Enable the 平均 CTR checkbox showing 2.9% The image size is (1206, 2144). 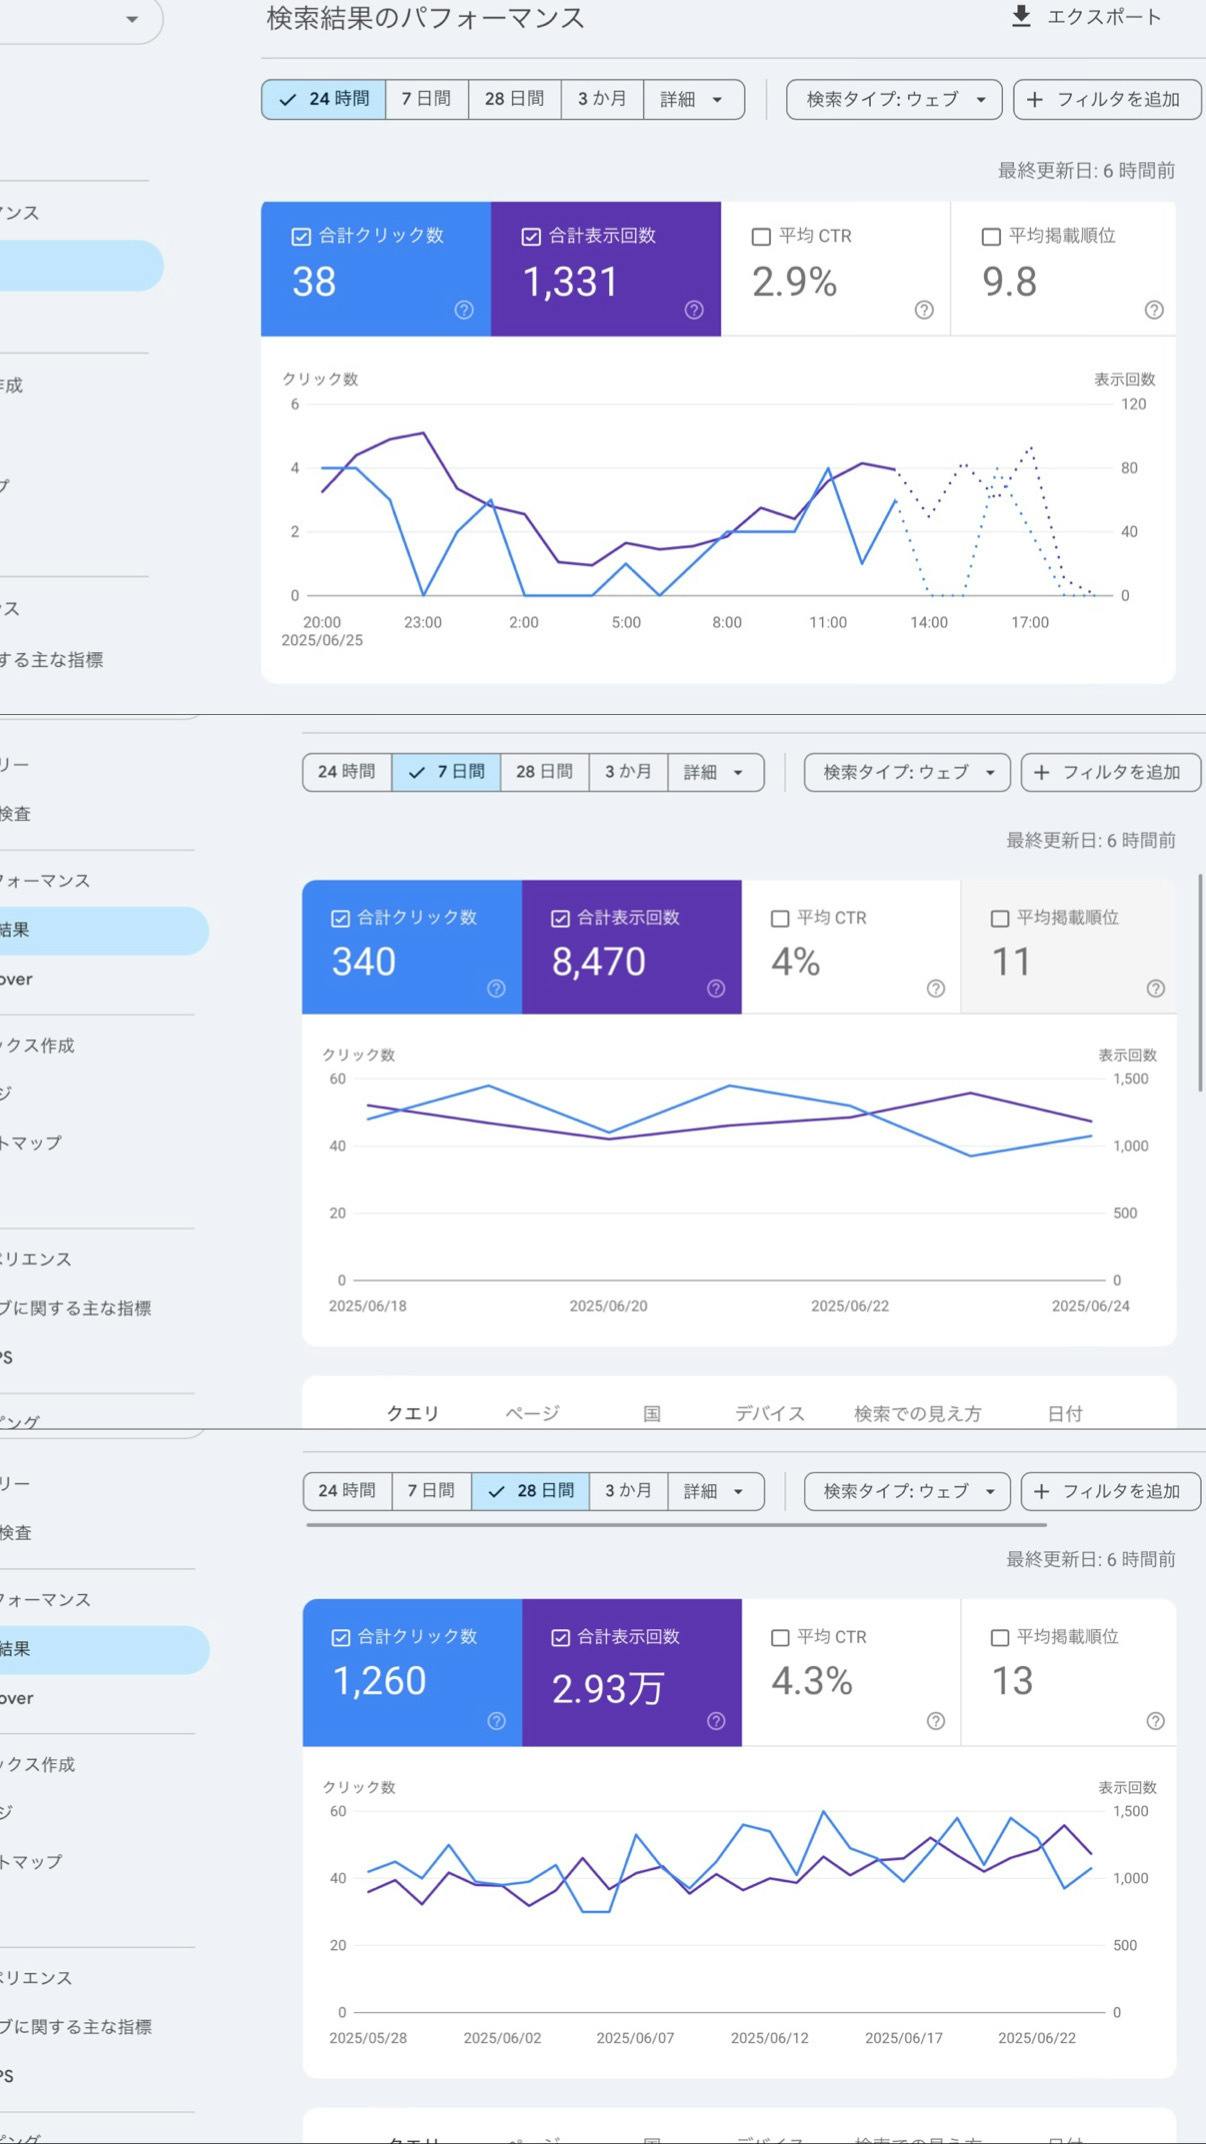pos(761,237)
